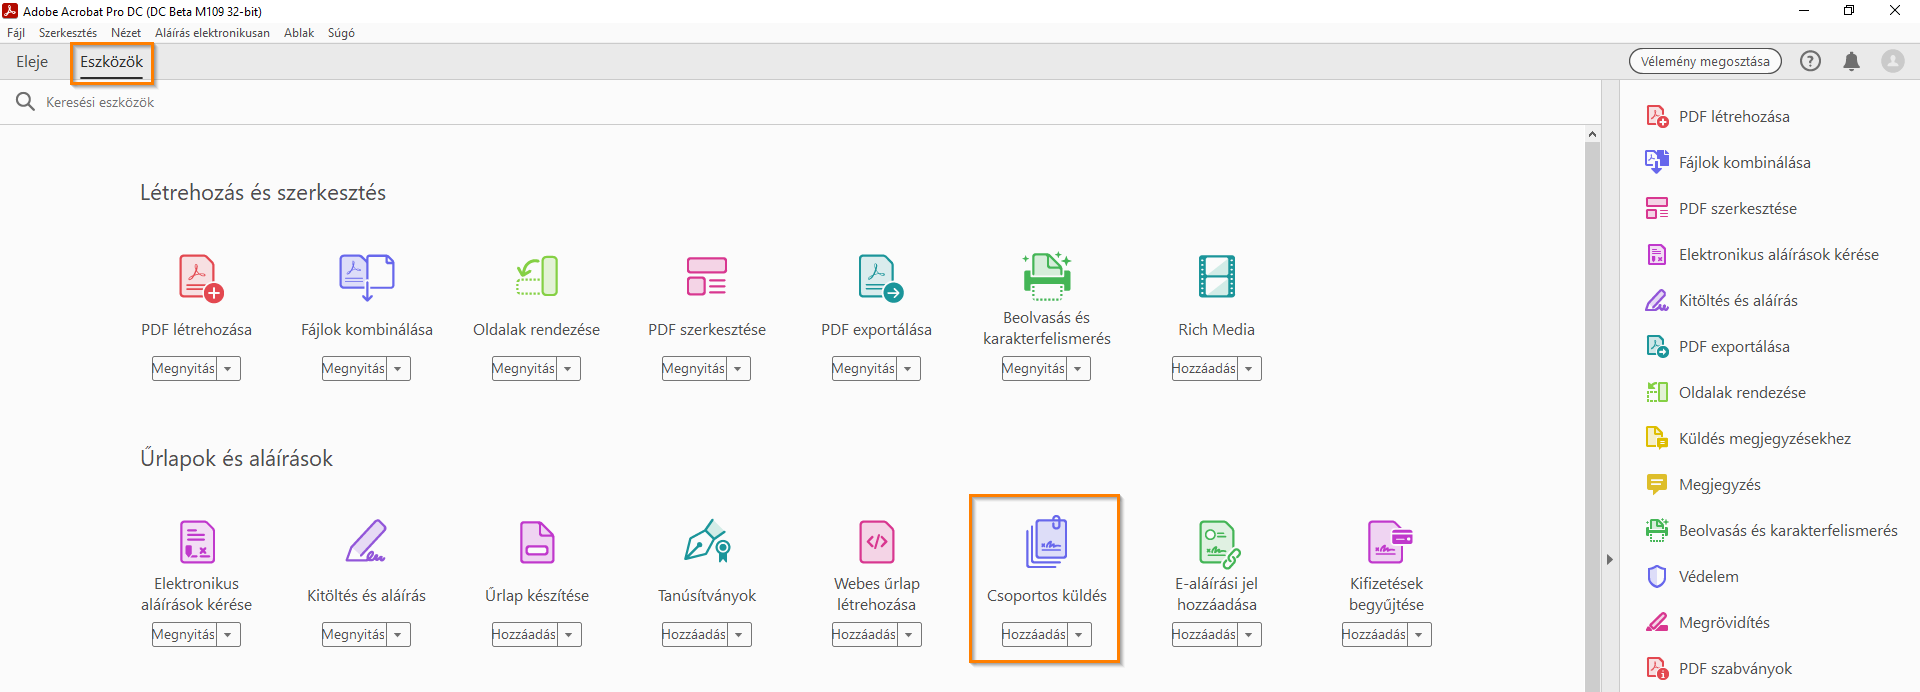Click Hozzáadás under Űrlap készítése

point(524,635)
